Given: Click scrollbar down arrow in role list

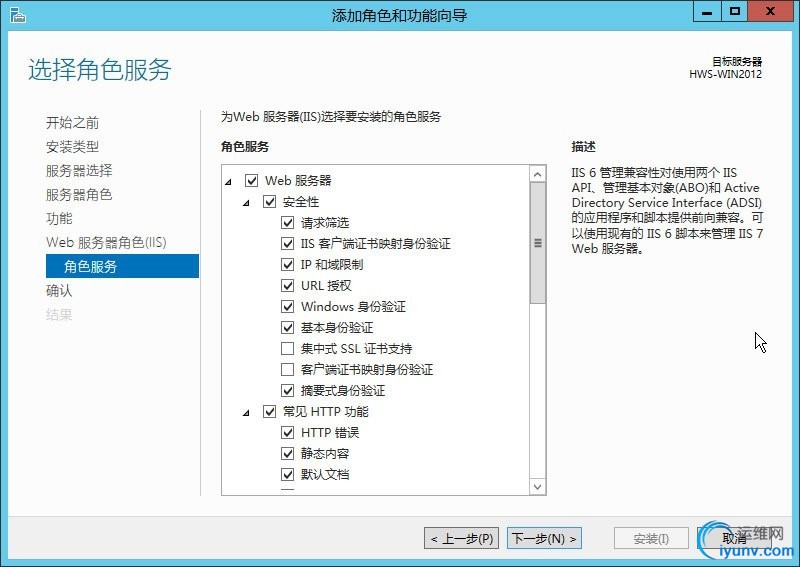Looking at the screenshot, I should 537,486.
